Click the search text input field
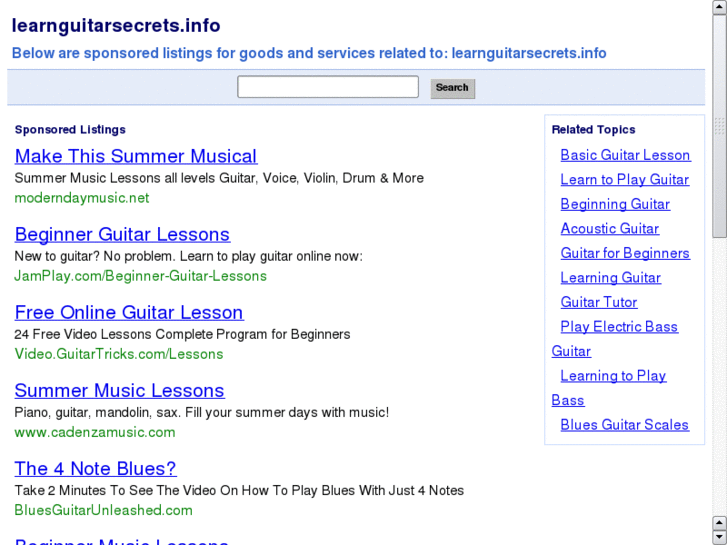 click(328, 87)
